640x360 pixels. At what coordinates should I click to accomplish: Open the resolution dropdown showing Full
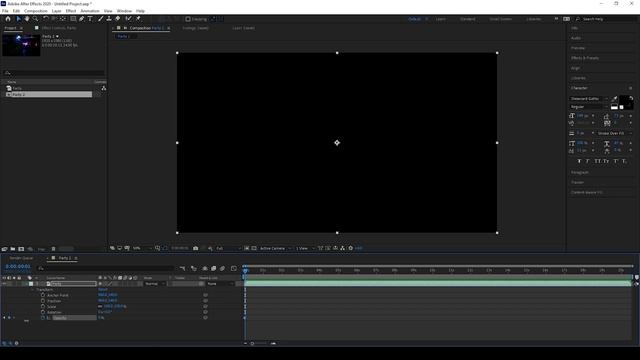pyautogui.click(x=228, y=248)
